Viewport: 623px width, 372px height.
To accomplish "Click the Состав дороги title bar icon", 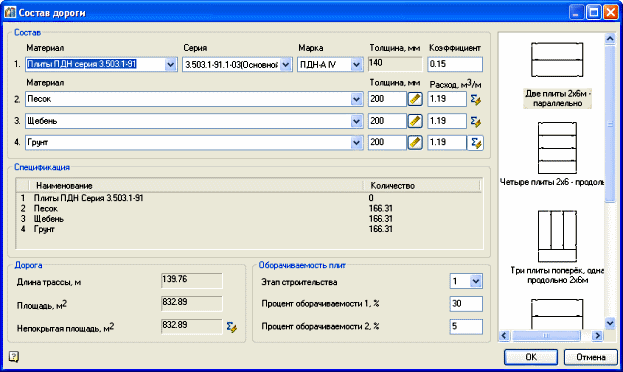I will [x=10, y=12].
